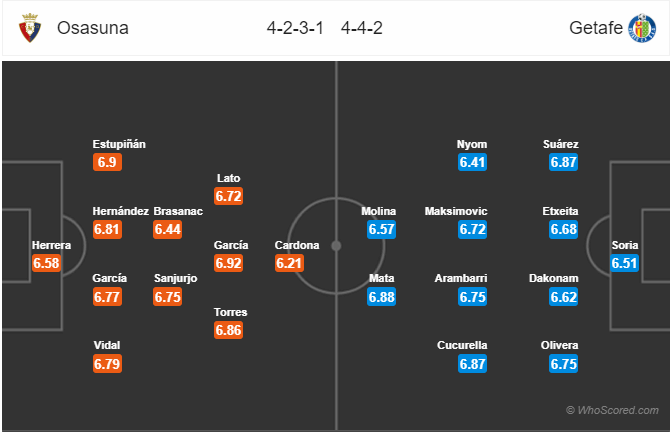
Task: Click the Osasuna club crest icon
Action: (30, 28)
